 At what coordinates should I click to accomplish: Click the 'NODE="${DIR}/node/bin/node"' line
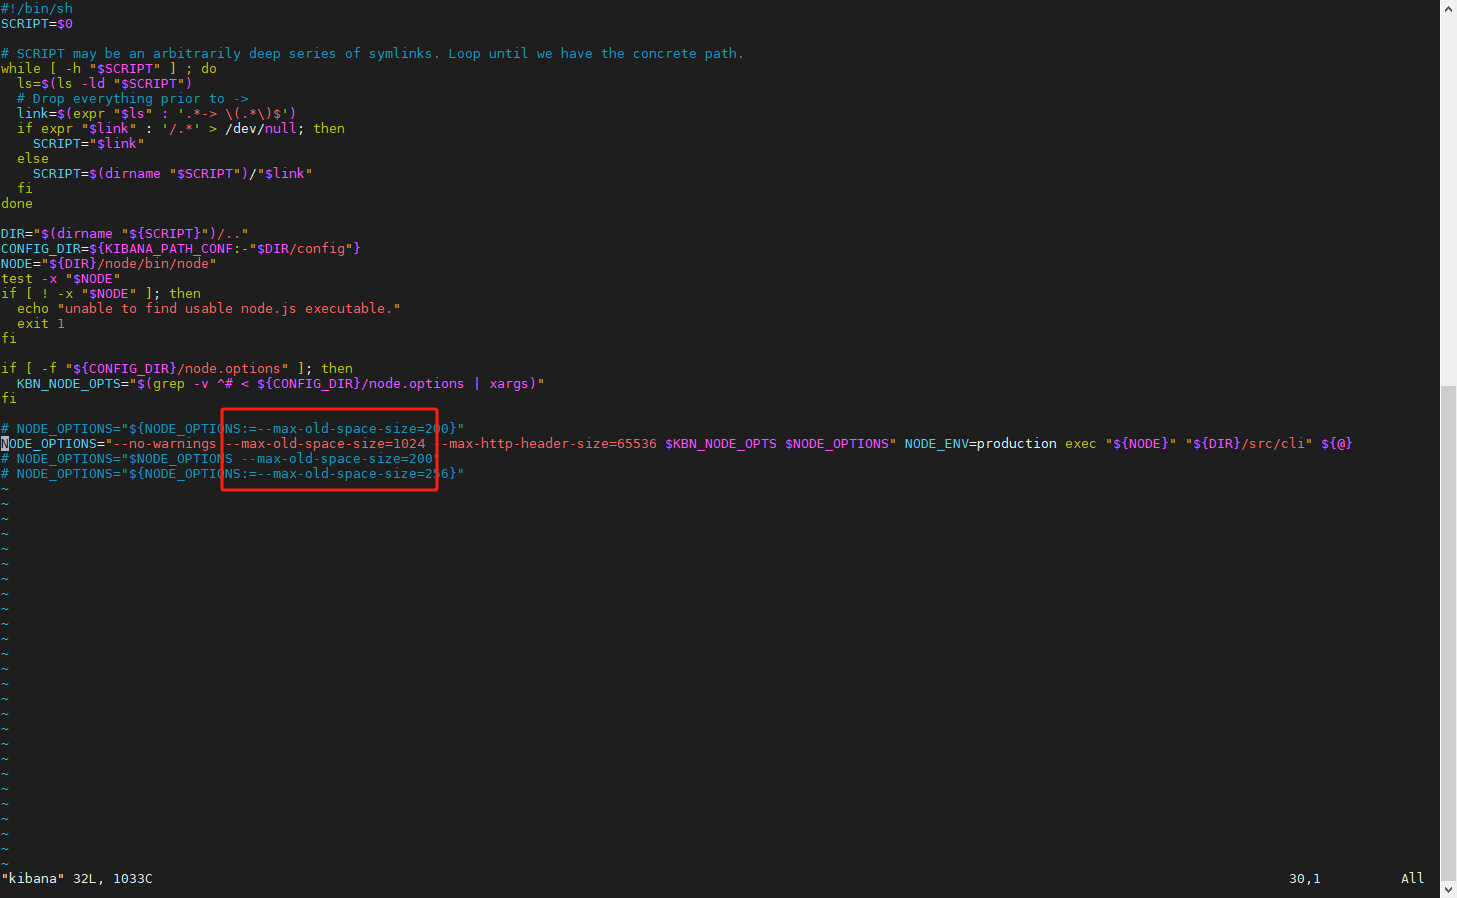click(x=108, y=263)
